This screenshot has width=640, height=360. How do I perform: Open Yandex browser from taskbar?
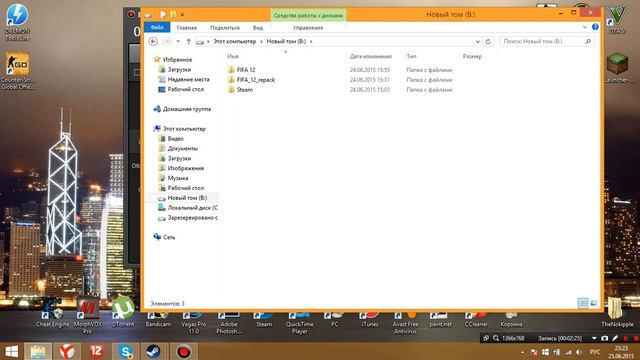click(67, 351)
